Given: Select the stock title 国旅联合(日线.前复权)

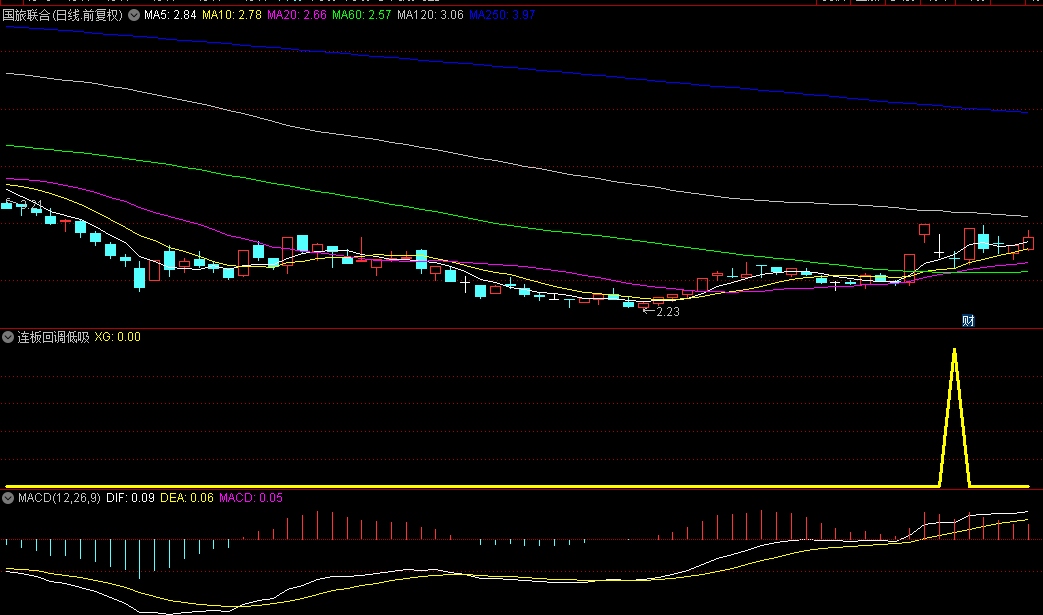Looking at the screenshot, I should coord(63,15).
